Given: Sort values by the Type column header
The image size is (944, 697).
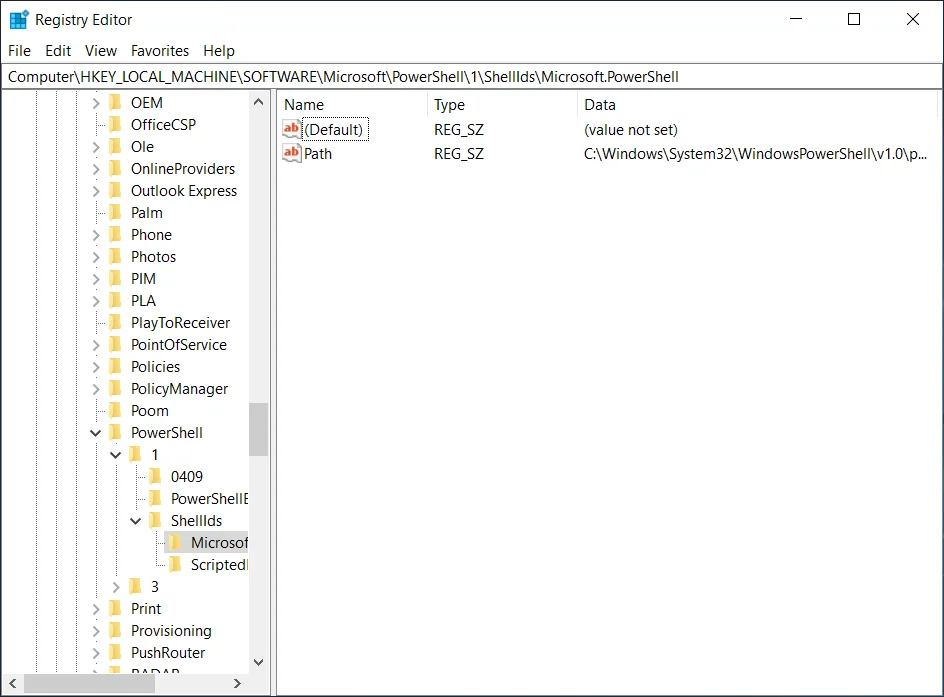Looking at the screenshot, I should (502, 105).
